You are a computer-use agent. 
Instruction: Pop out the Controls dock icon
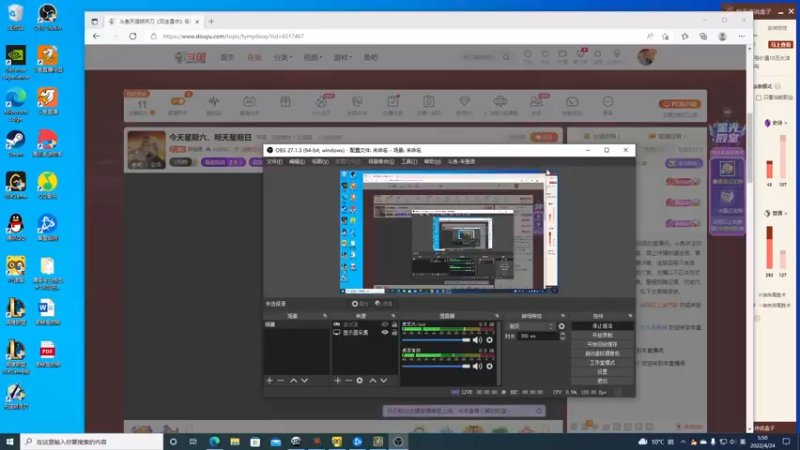(630, 316)
